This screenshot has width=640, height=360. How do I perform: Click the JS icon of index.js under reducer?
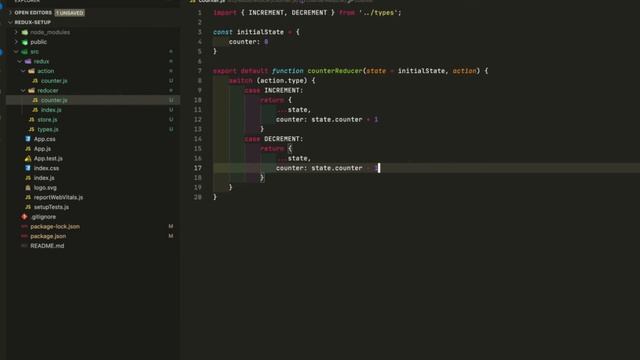[x=35, y=110]
